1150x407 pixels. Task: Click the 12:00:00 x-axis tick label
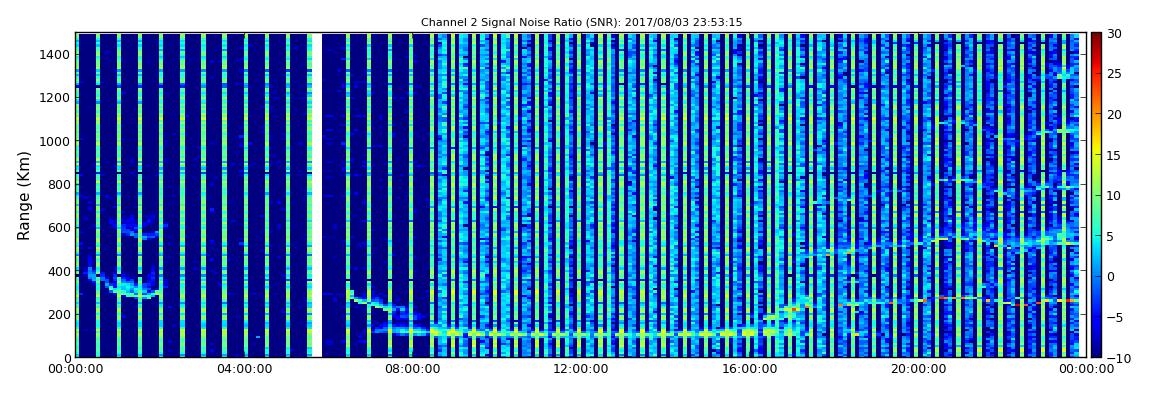[x=579, y=370]
